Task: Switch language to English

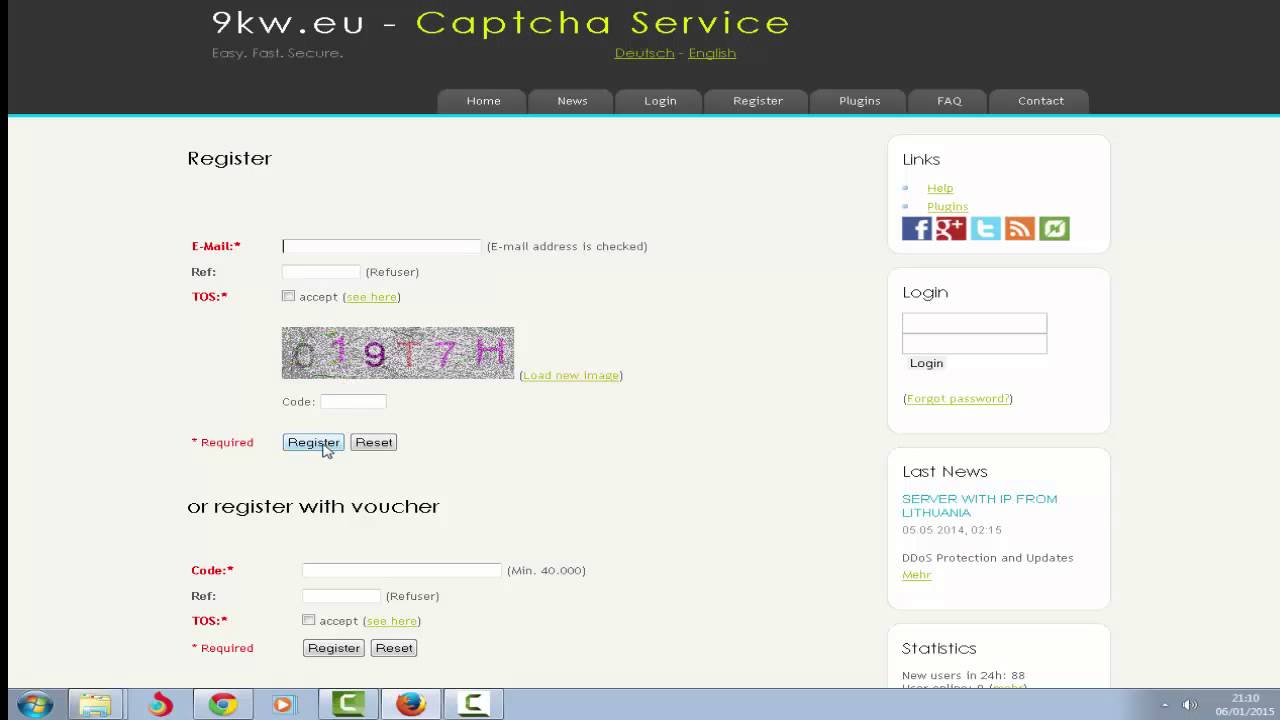Action: pyautogui.click(x=712, y=53)
